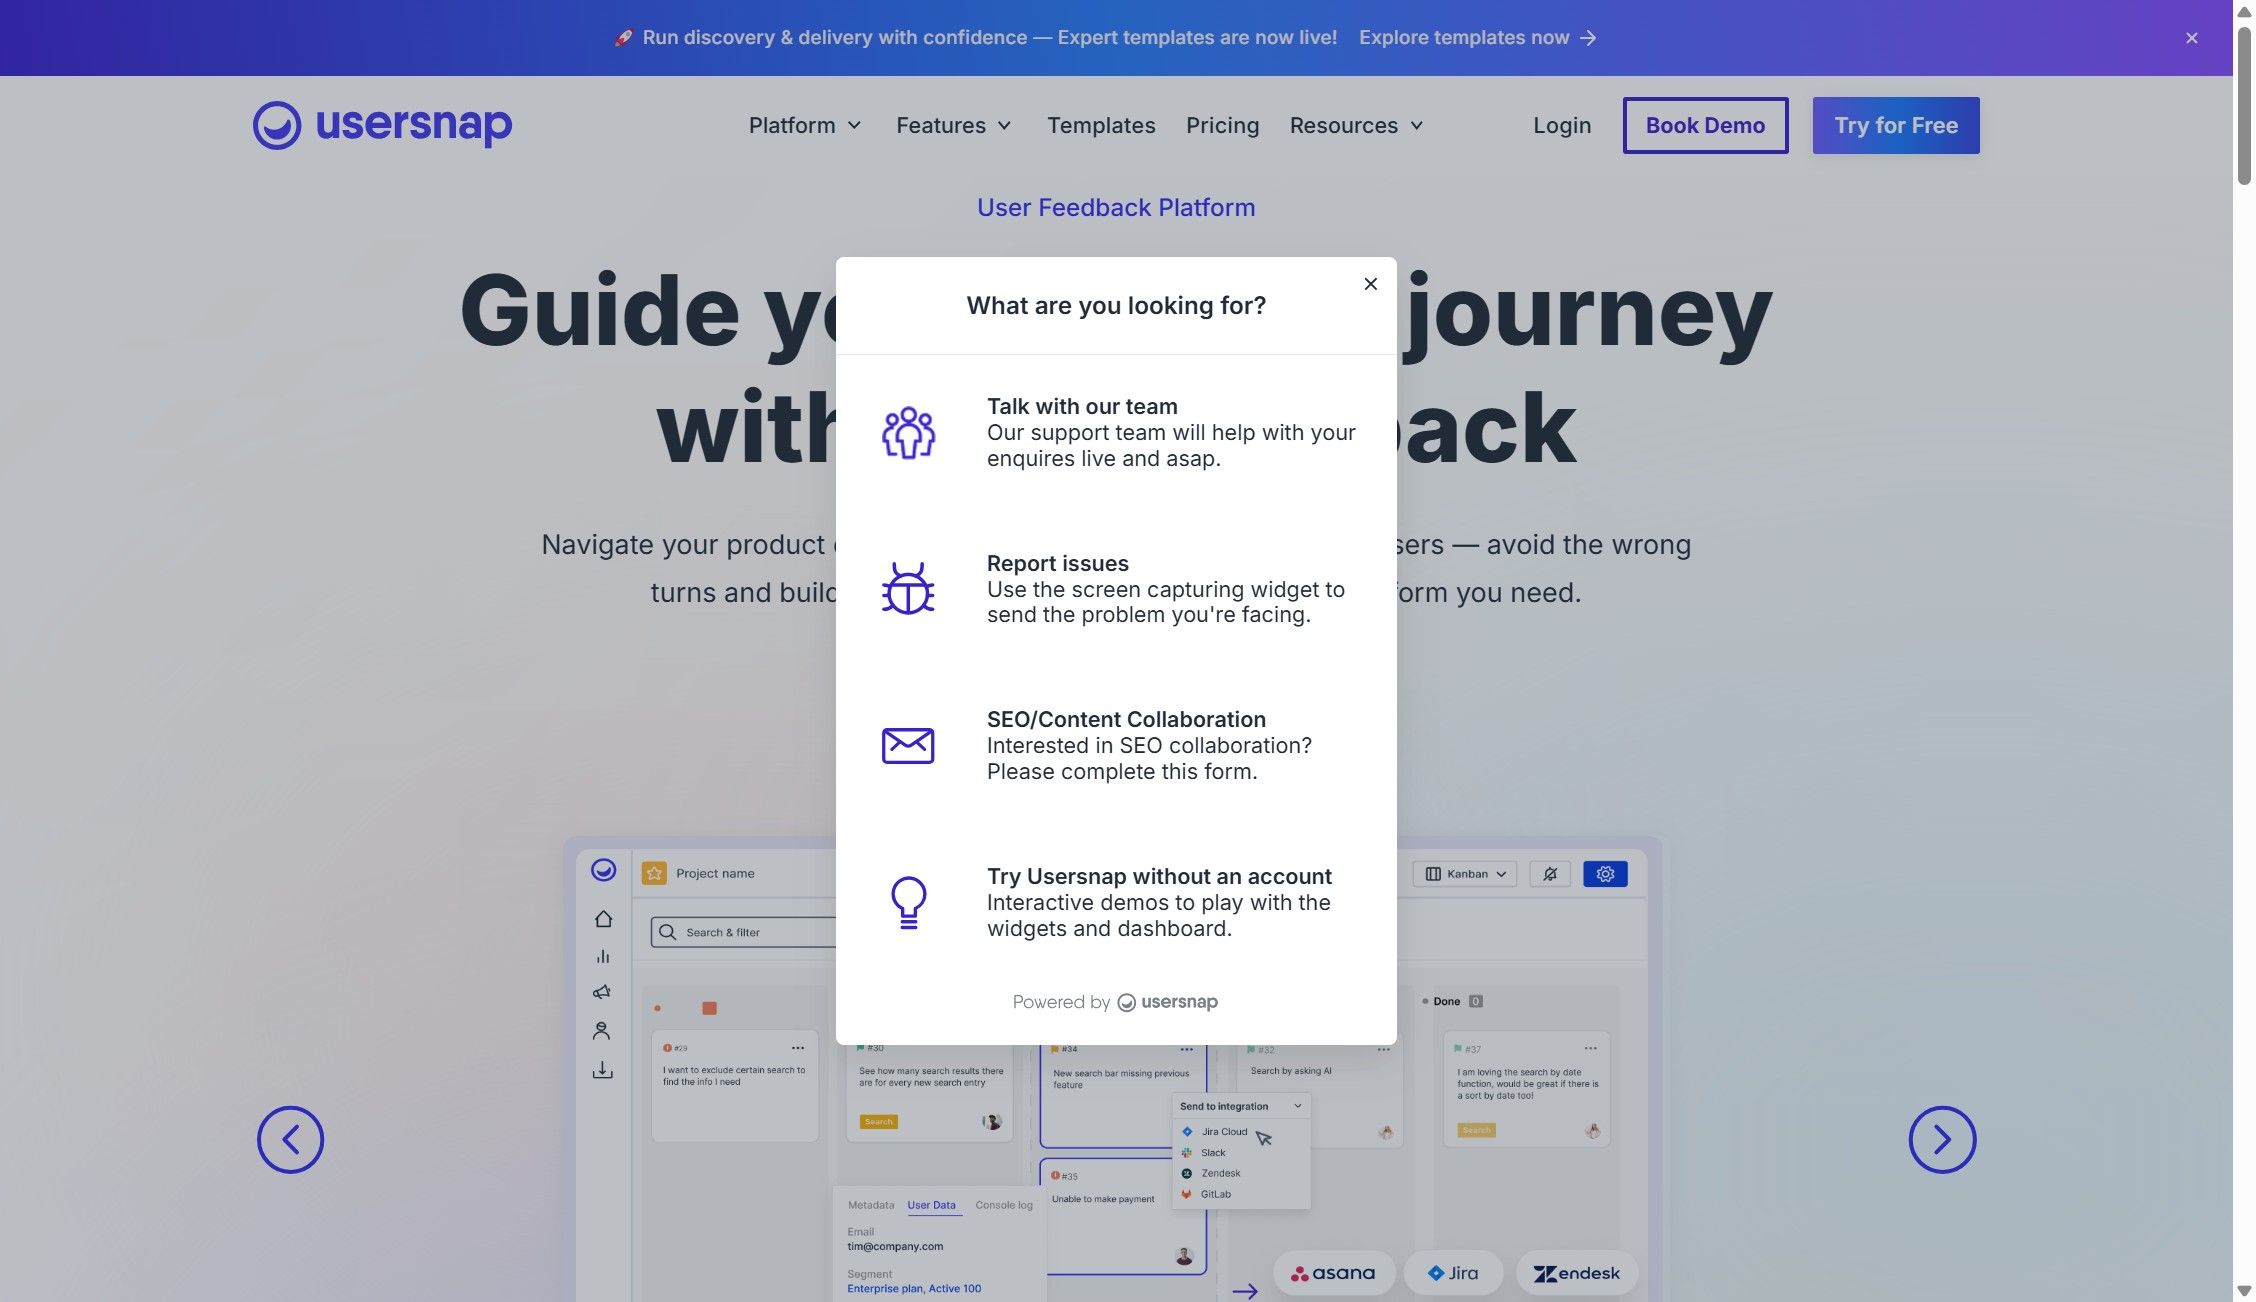
Task: Click the Search & filter field
Action: tap(743, 932)
